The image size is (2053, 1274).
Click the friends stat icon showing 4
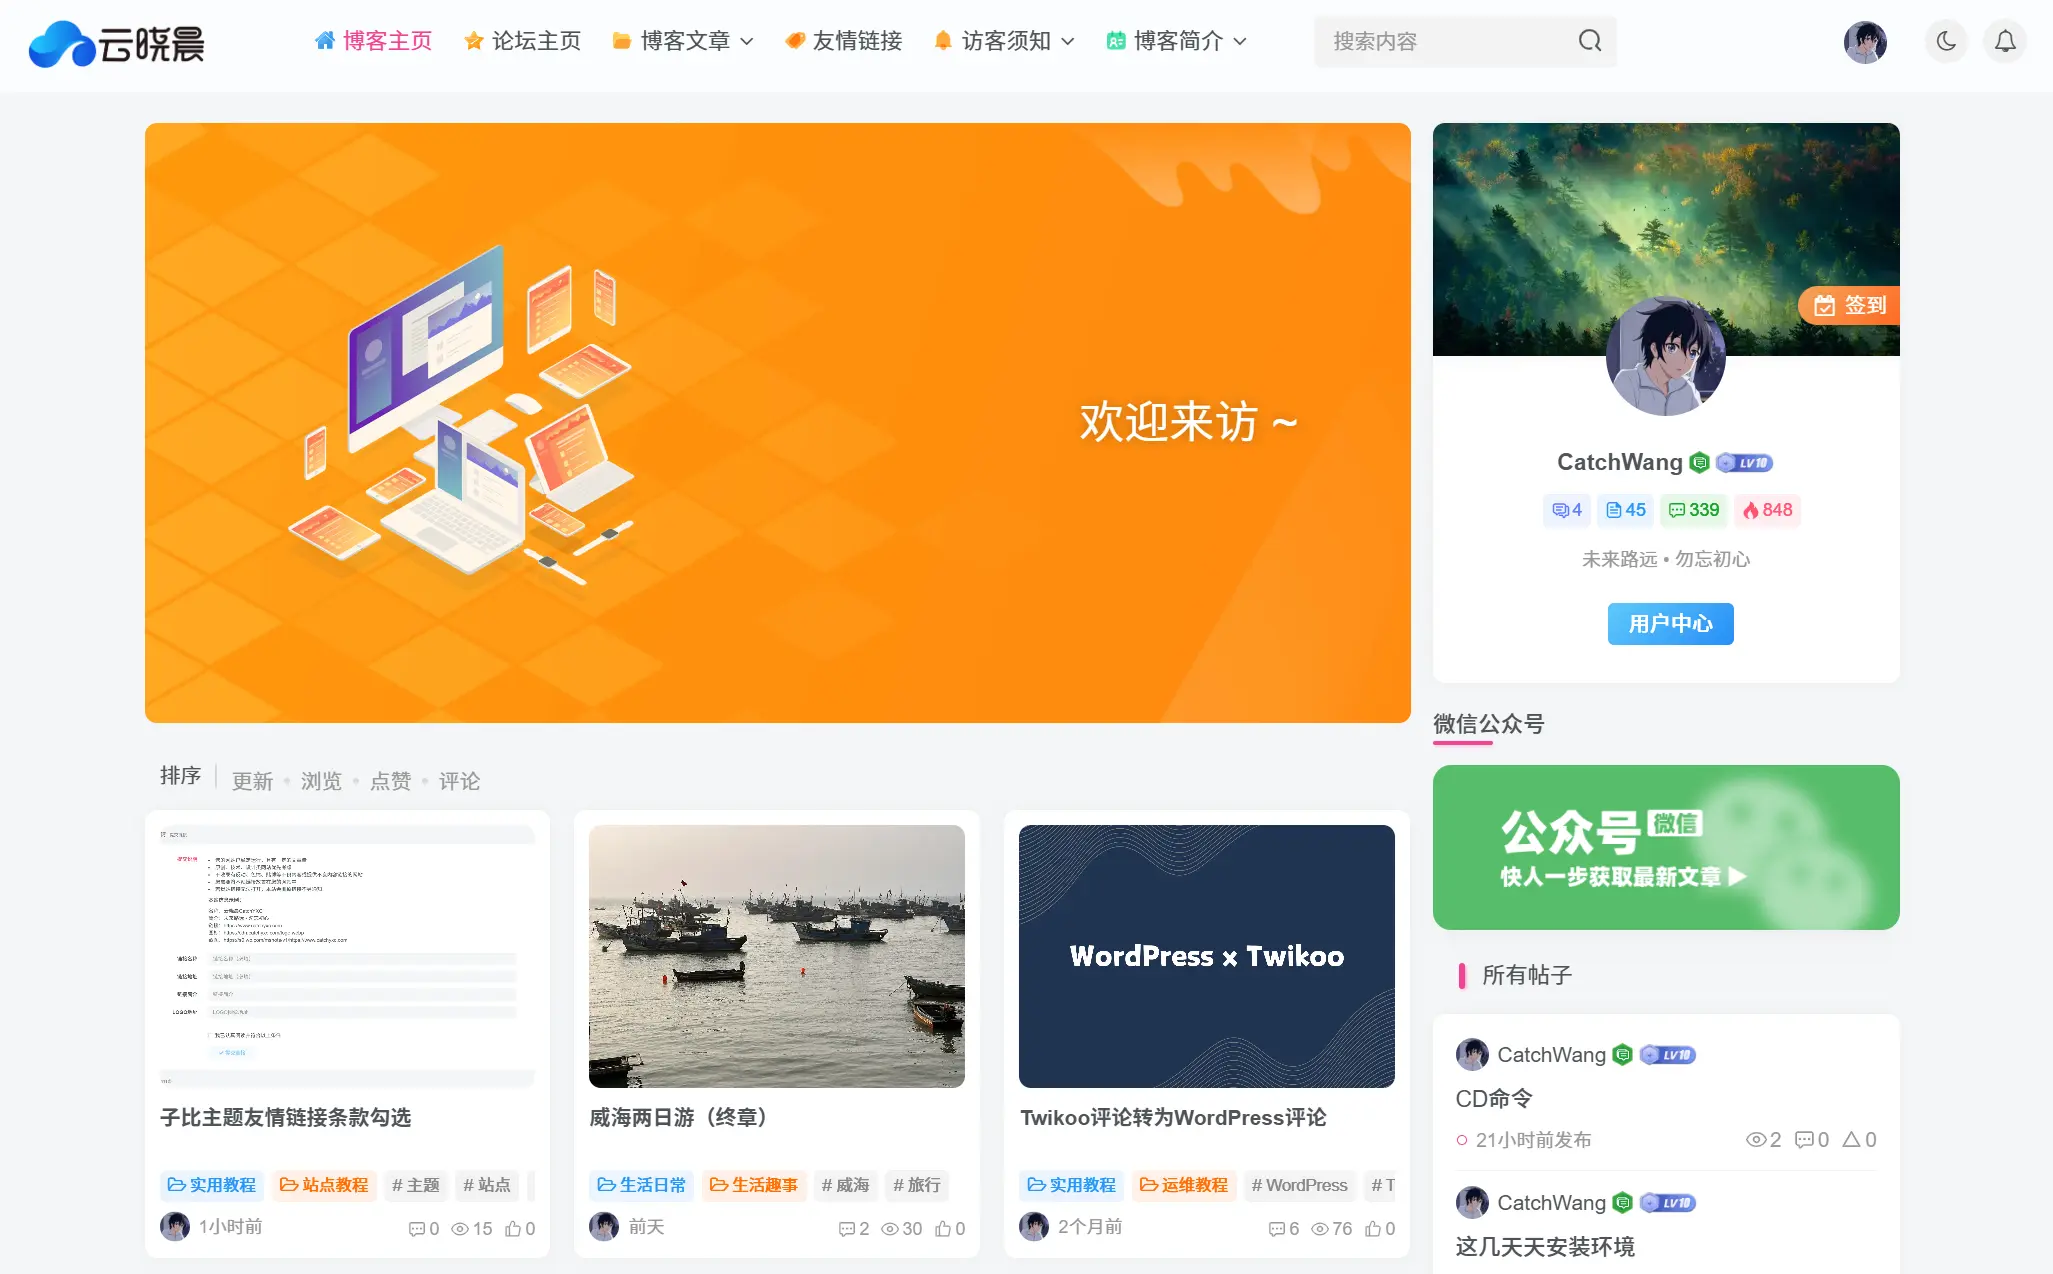pyautogui.click(x=1566, y=510)
